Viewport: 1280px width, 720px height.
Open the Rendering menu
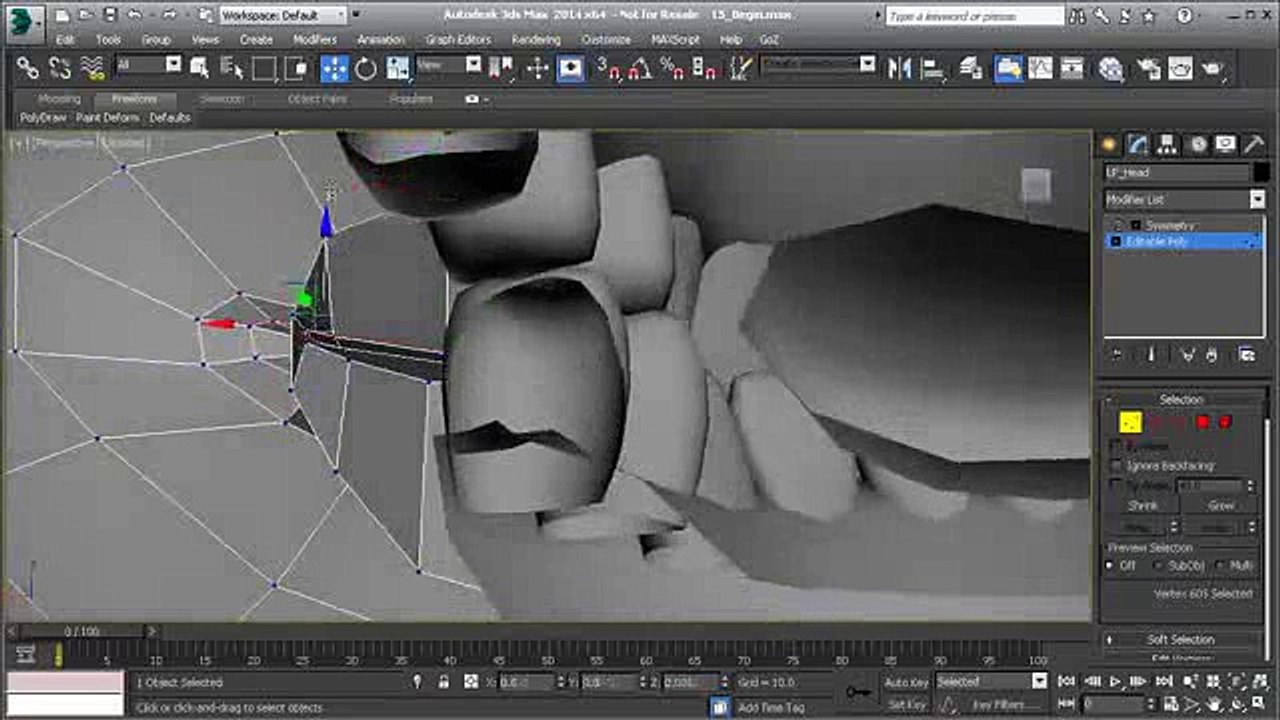click(536, 40)
